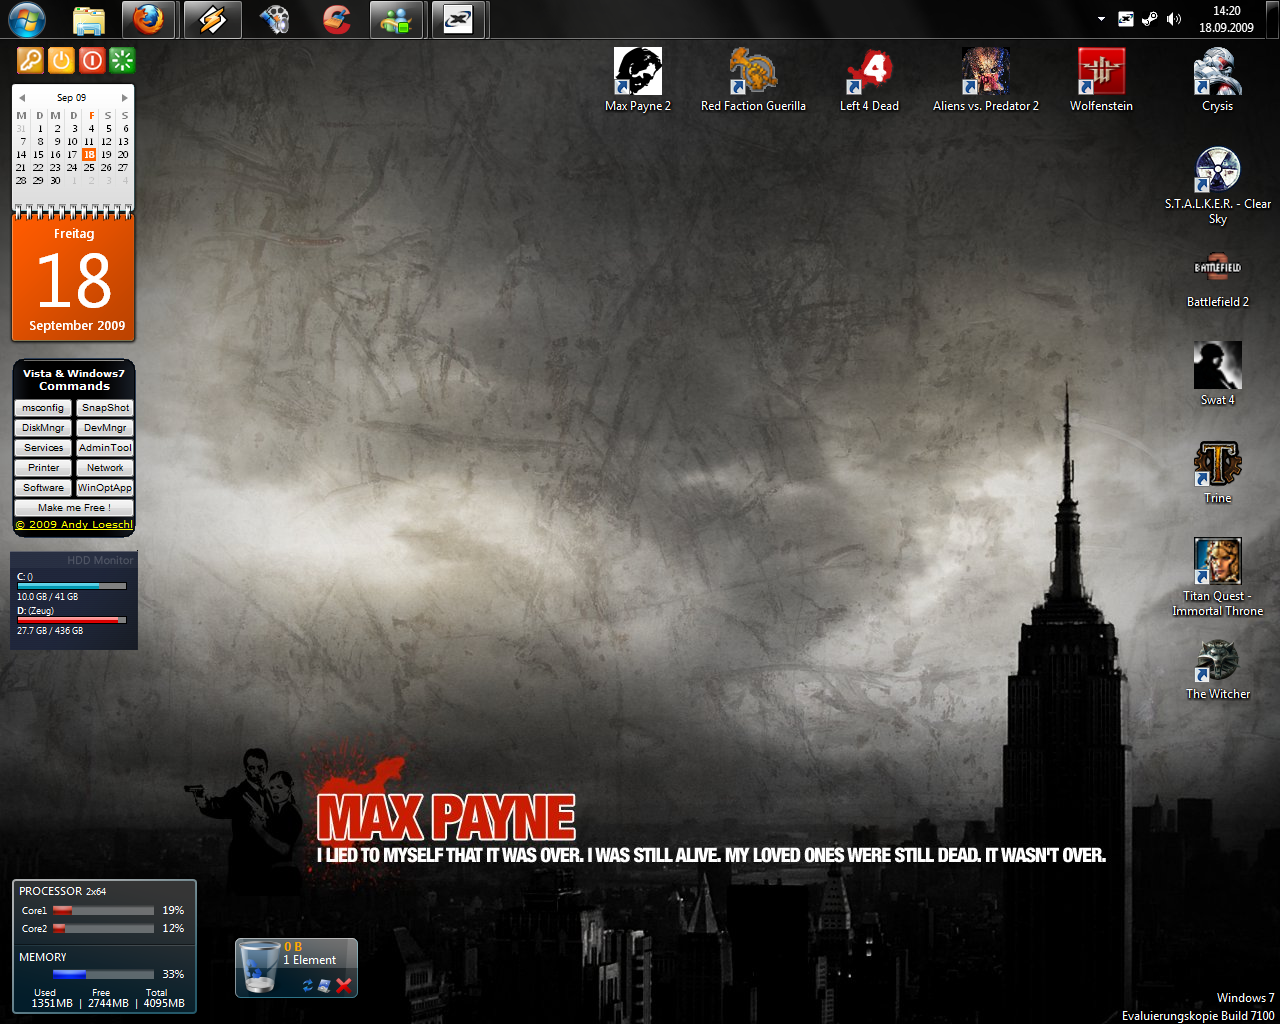Click the Printer command button

(x=43, y=468)
